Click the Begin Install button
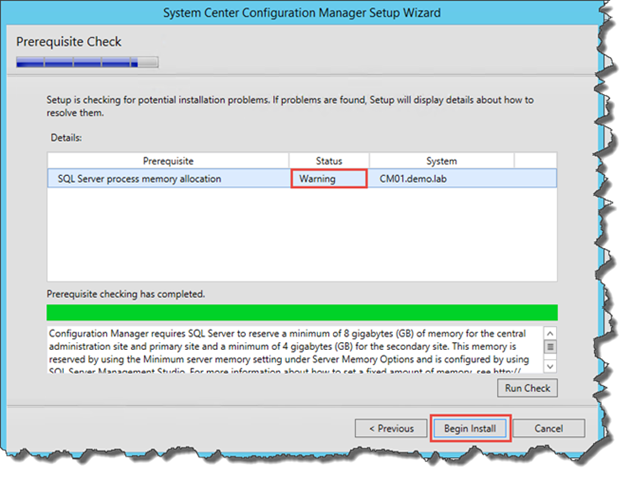Screen dimensions: 631x481 tap(470, 428)
